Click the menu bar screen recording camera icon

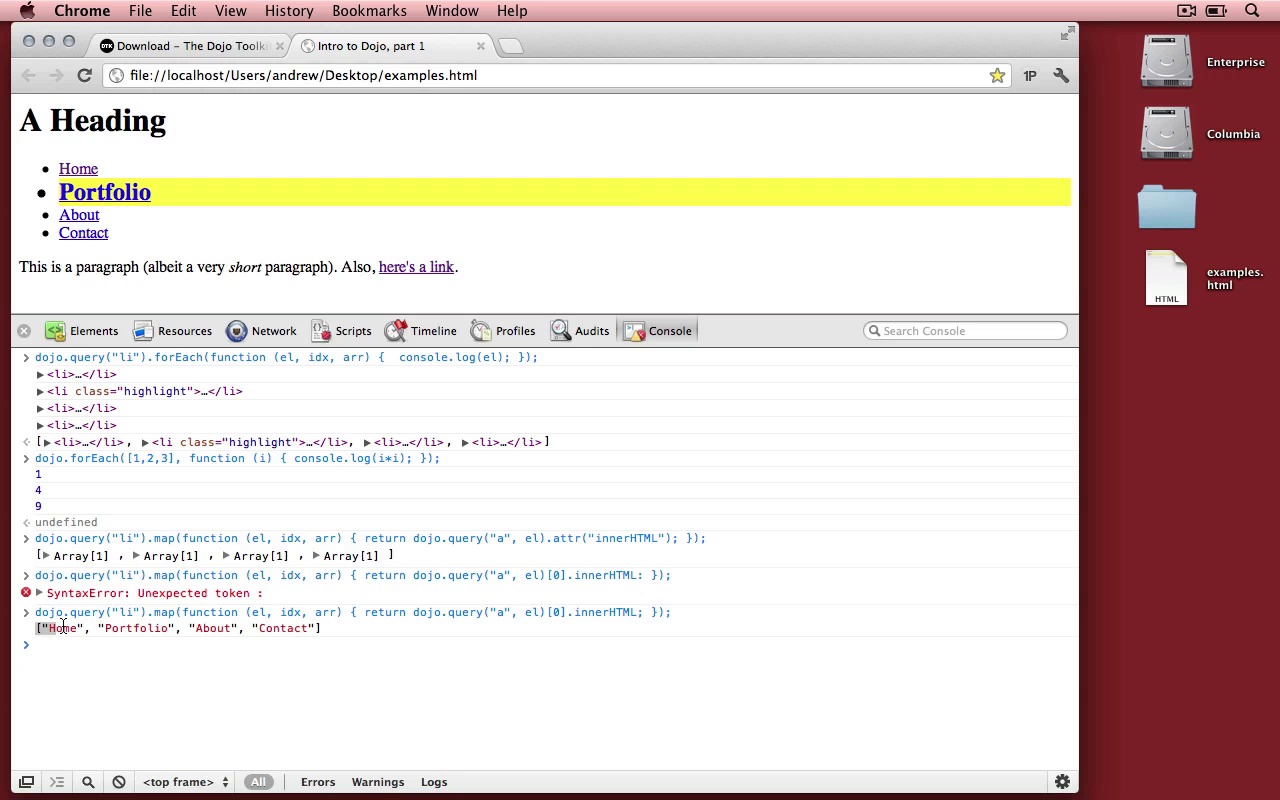tap(1186, 11)
